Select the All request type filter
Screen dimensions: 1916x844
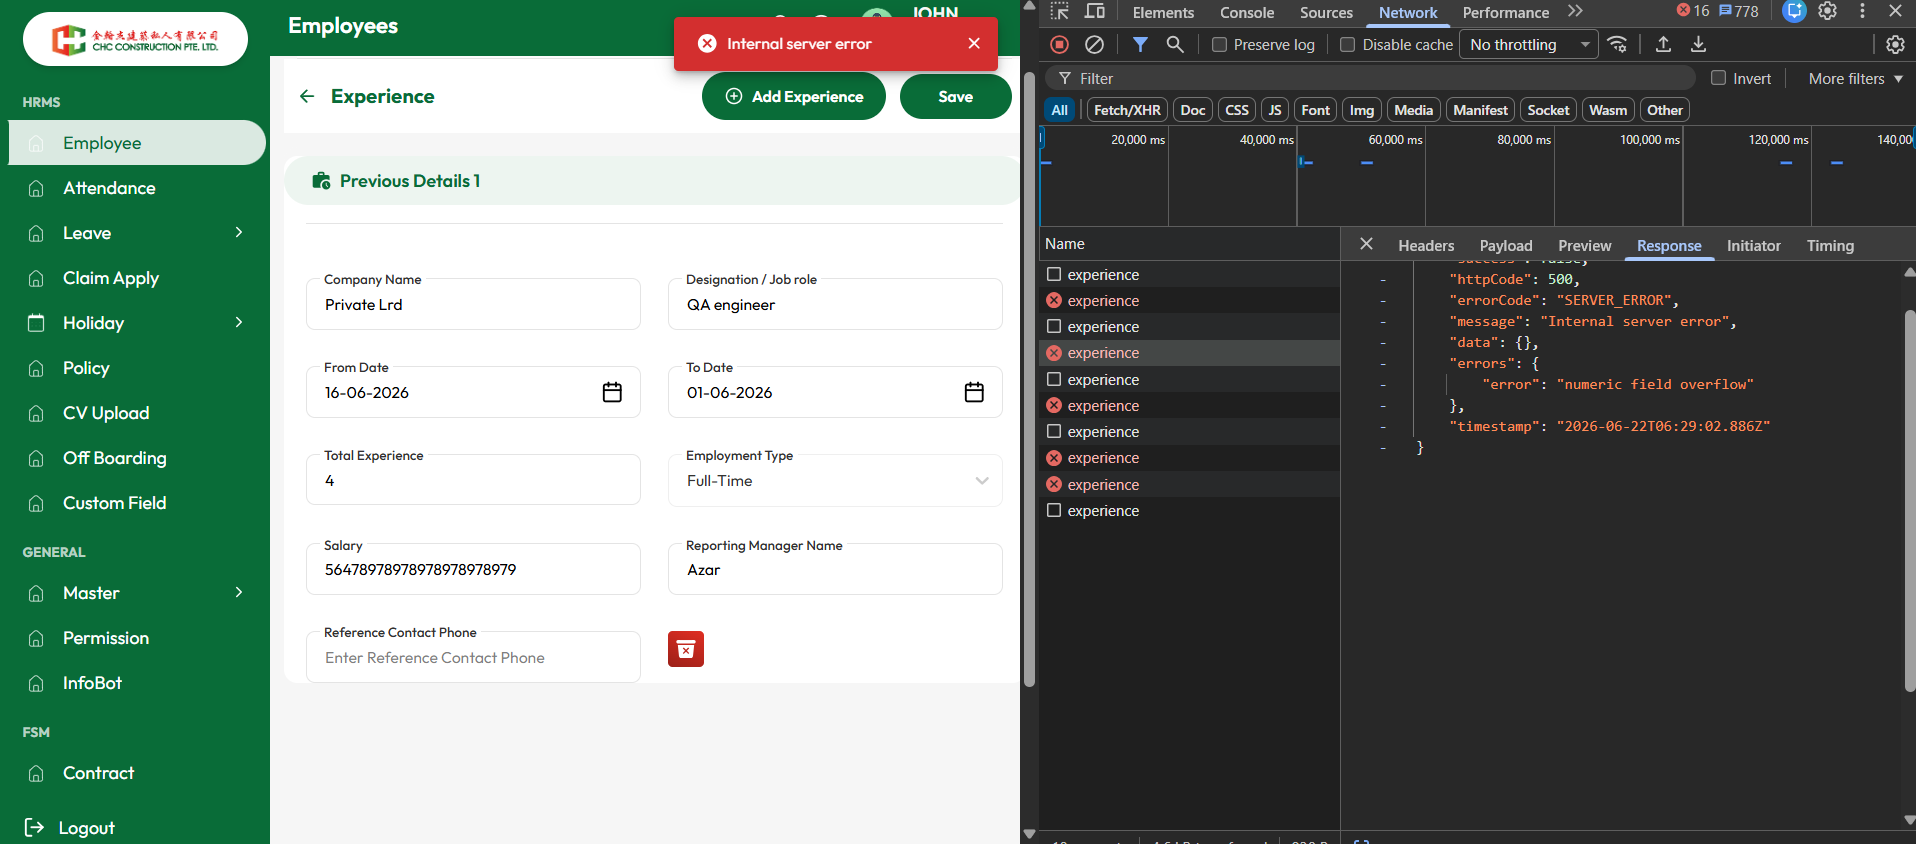pos(1060,110)
